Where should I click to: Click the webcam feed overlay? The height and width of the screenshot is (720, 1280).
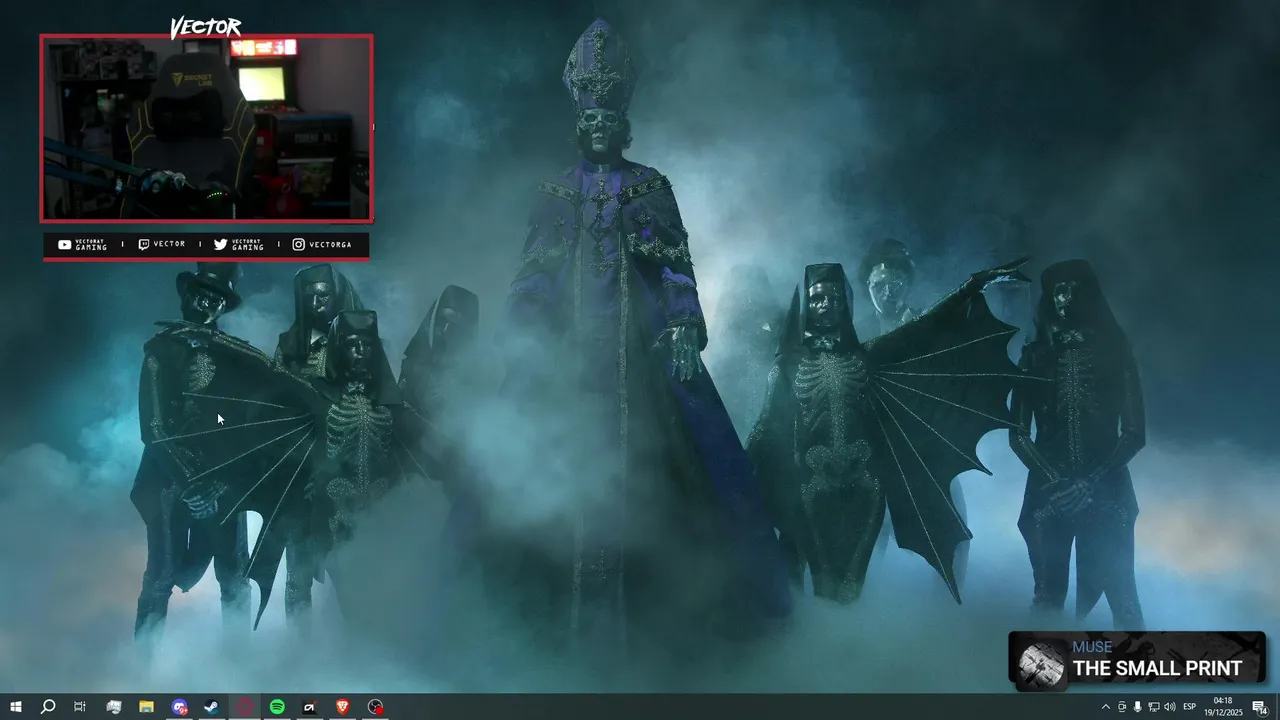(x=206, y=128)
